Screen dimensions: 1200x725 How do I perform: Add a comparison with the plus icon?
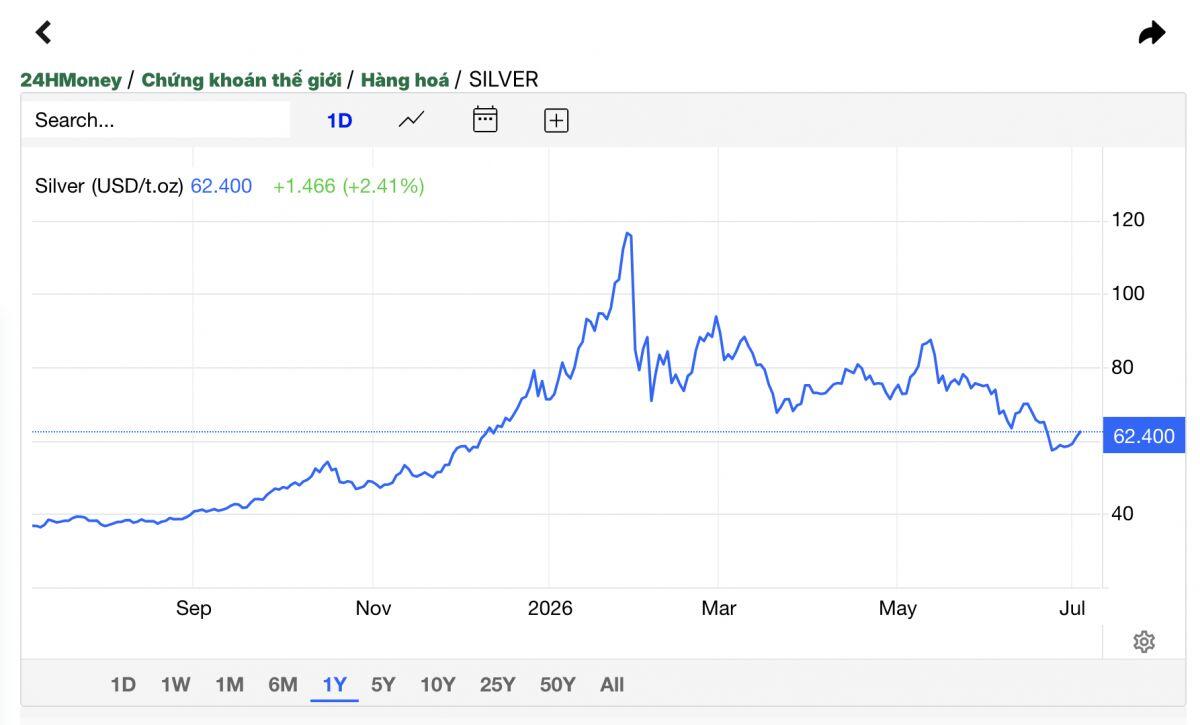tap(556, 120)
